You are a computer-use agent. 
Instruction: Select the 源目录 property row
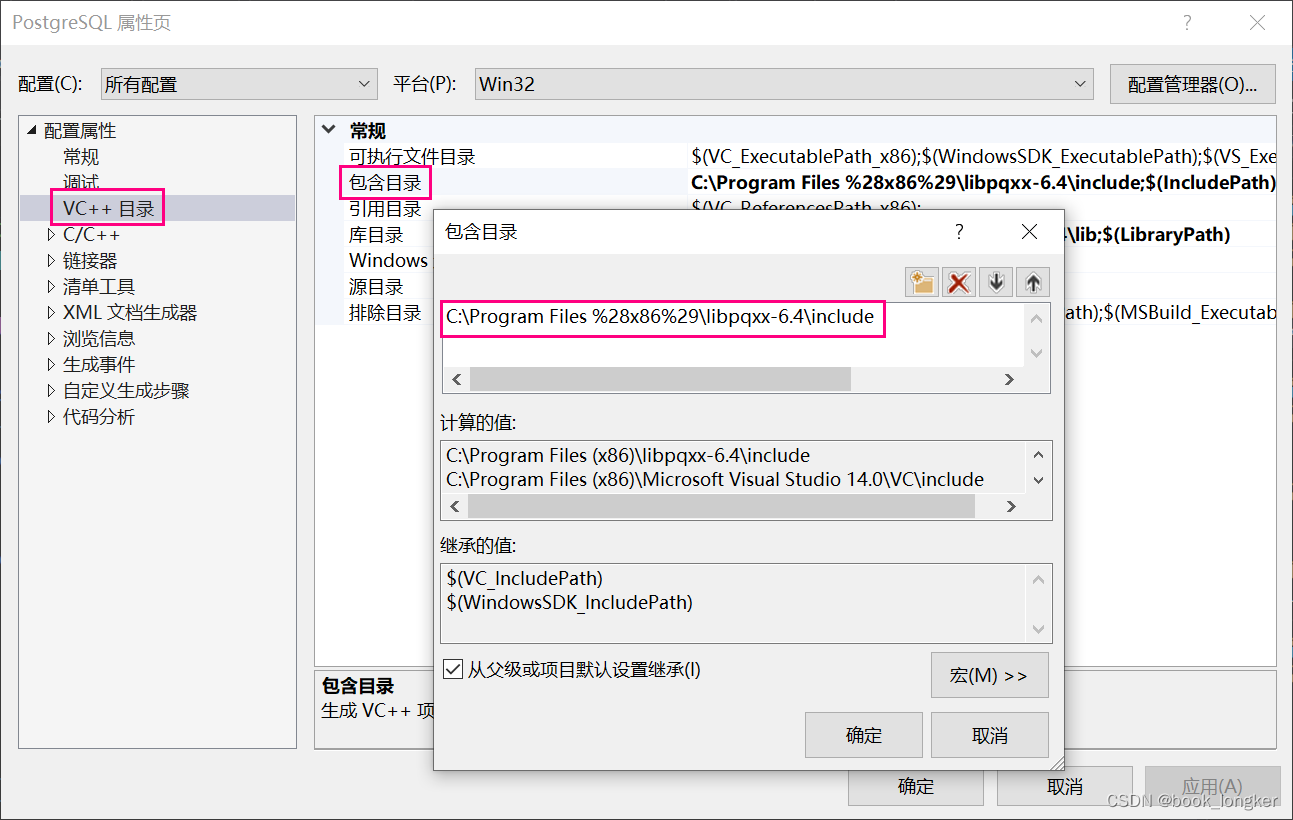click(x=376, y=287)
